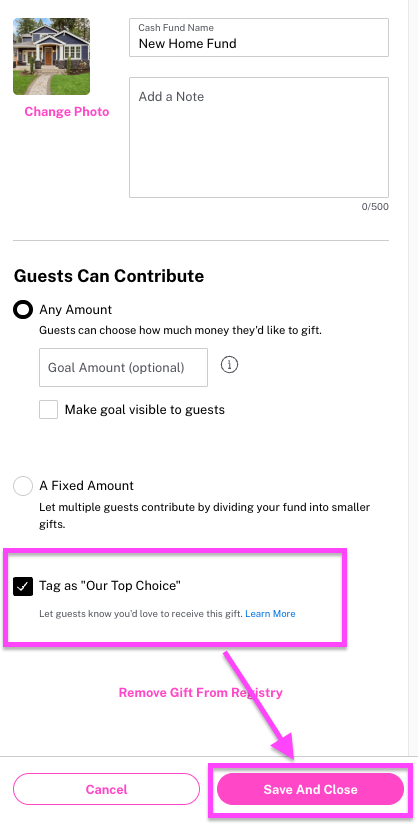The image size is (418, 833).
Task: Click the Change Photo link
Action: 67,112
